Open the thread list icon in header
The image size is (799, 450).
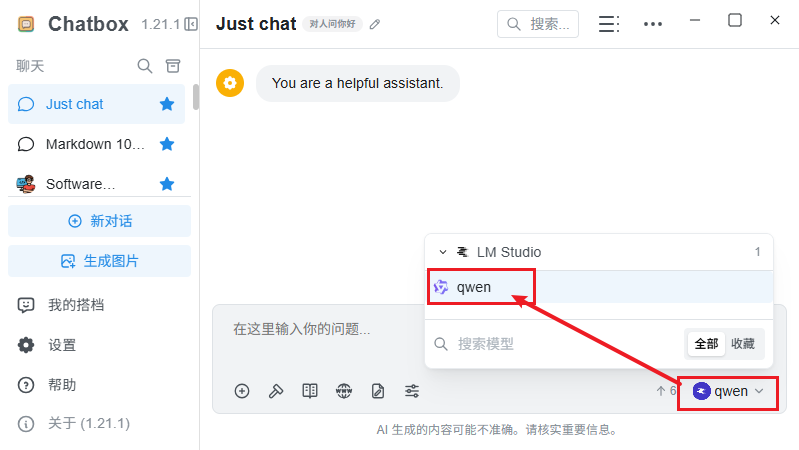(609, 24)
